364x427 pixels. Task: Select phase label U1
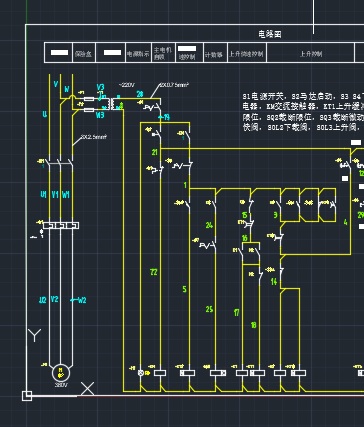[x=43, y=195]
